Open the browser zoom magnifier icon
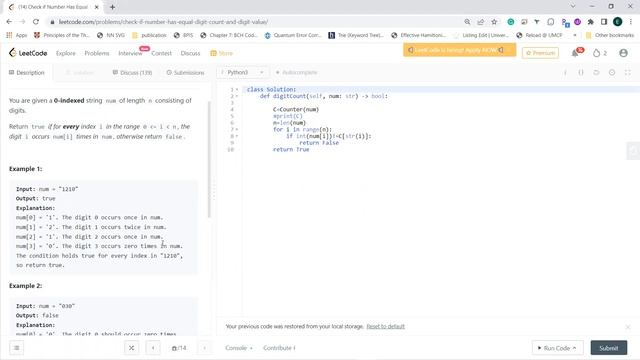Screen dimensions: 640x360 point(467,22)
